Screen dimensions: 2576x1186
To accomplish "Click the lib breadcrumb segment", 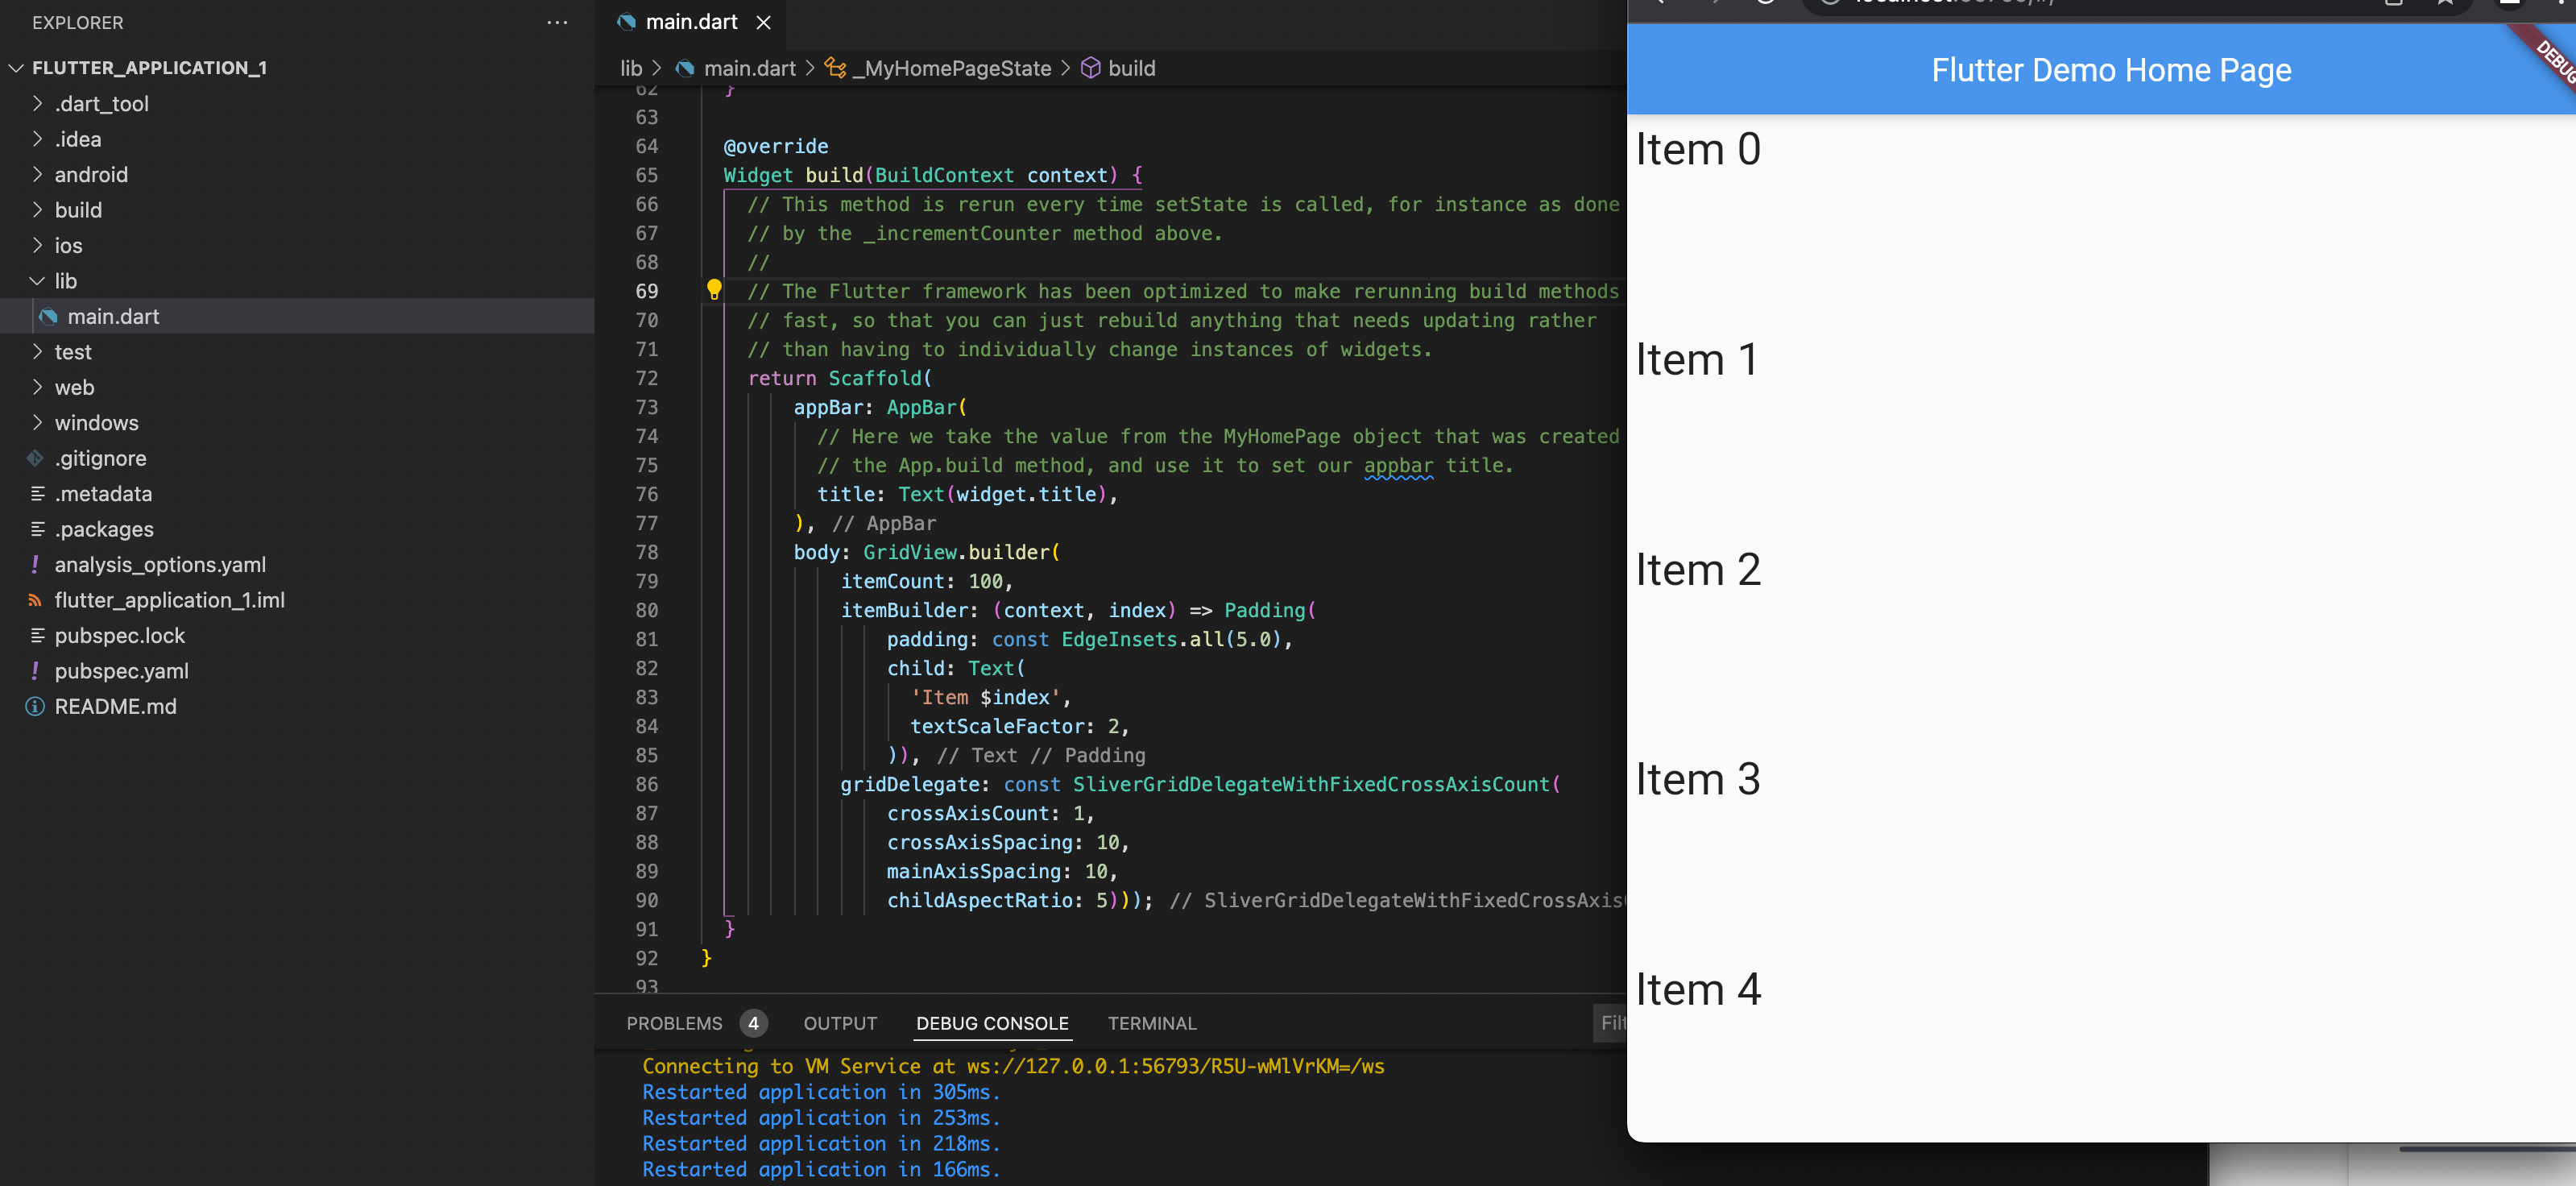I will [631, 68].
